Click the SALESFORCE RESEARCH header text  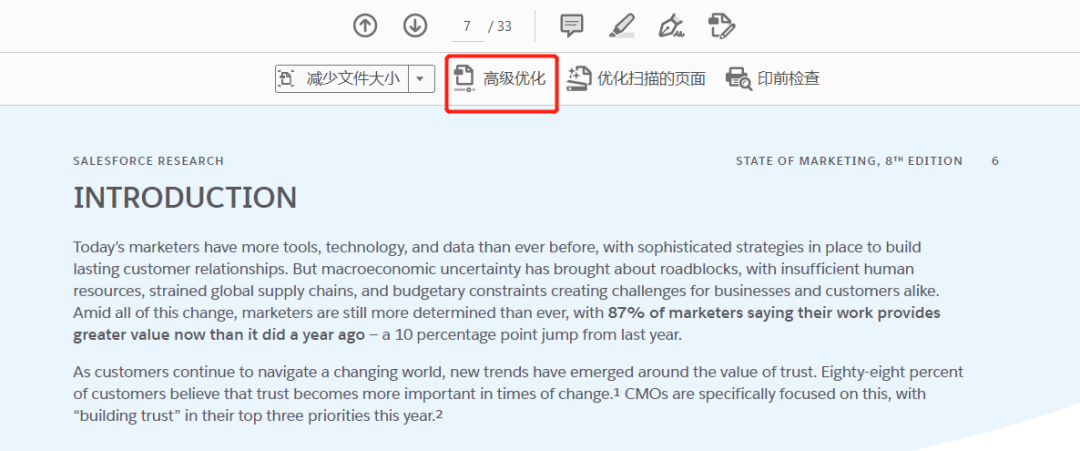click(x=148, y=161)
